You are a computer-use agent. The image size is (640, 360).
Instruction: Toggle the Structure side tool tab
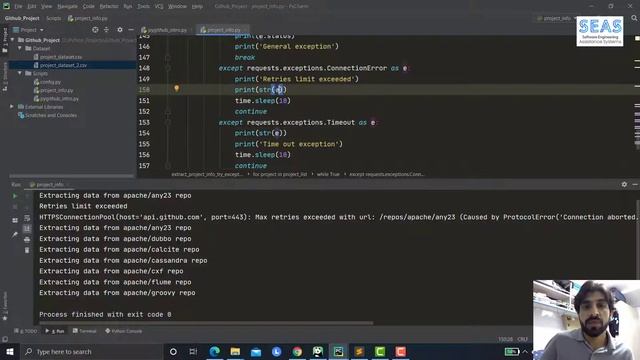(5, 77)
